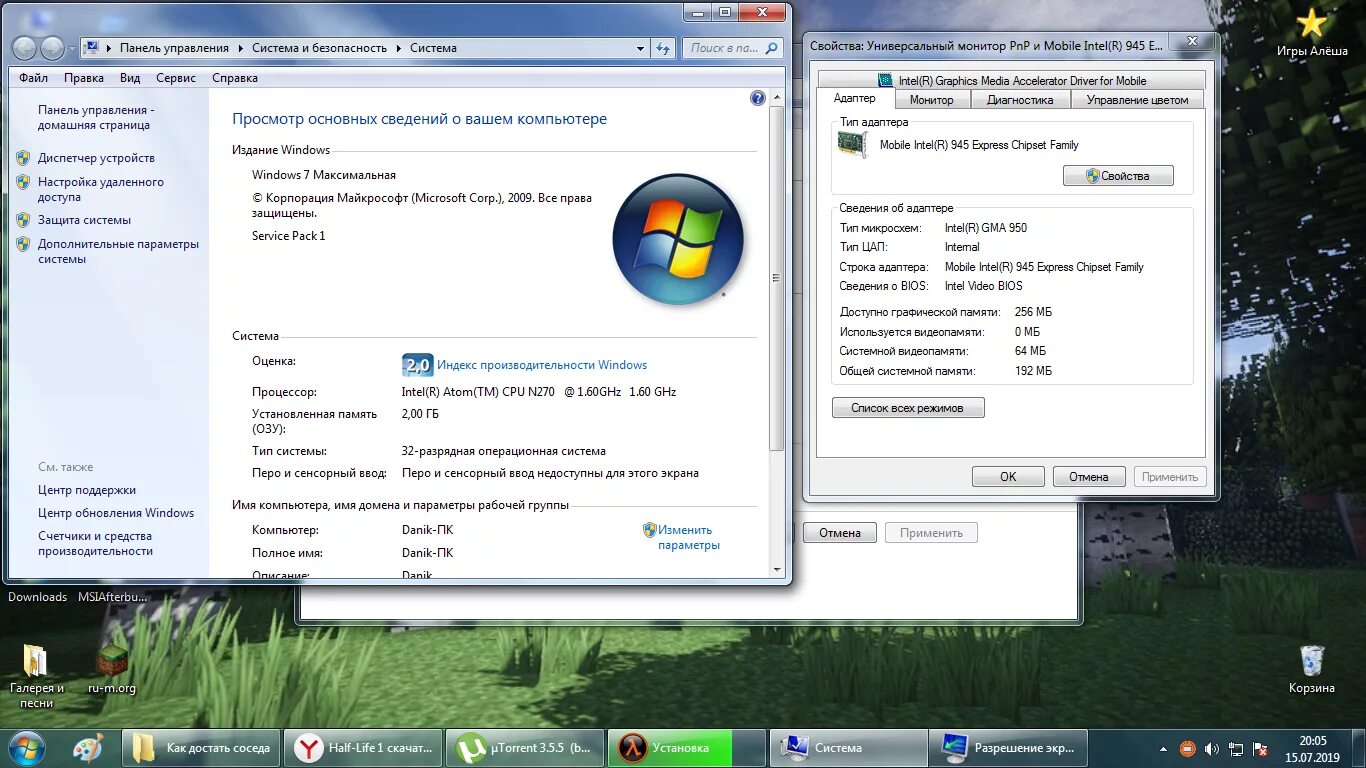Open Paint from the taskbar palette icon
Viewport: 1366px width, 768px height.
88,747
